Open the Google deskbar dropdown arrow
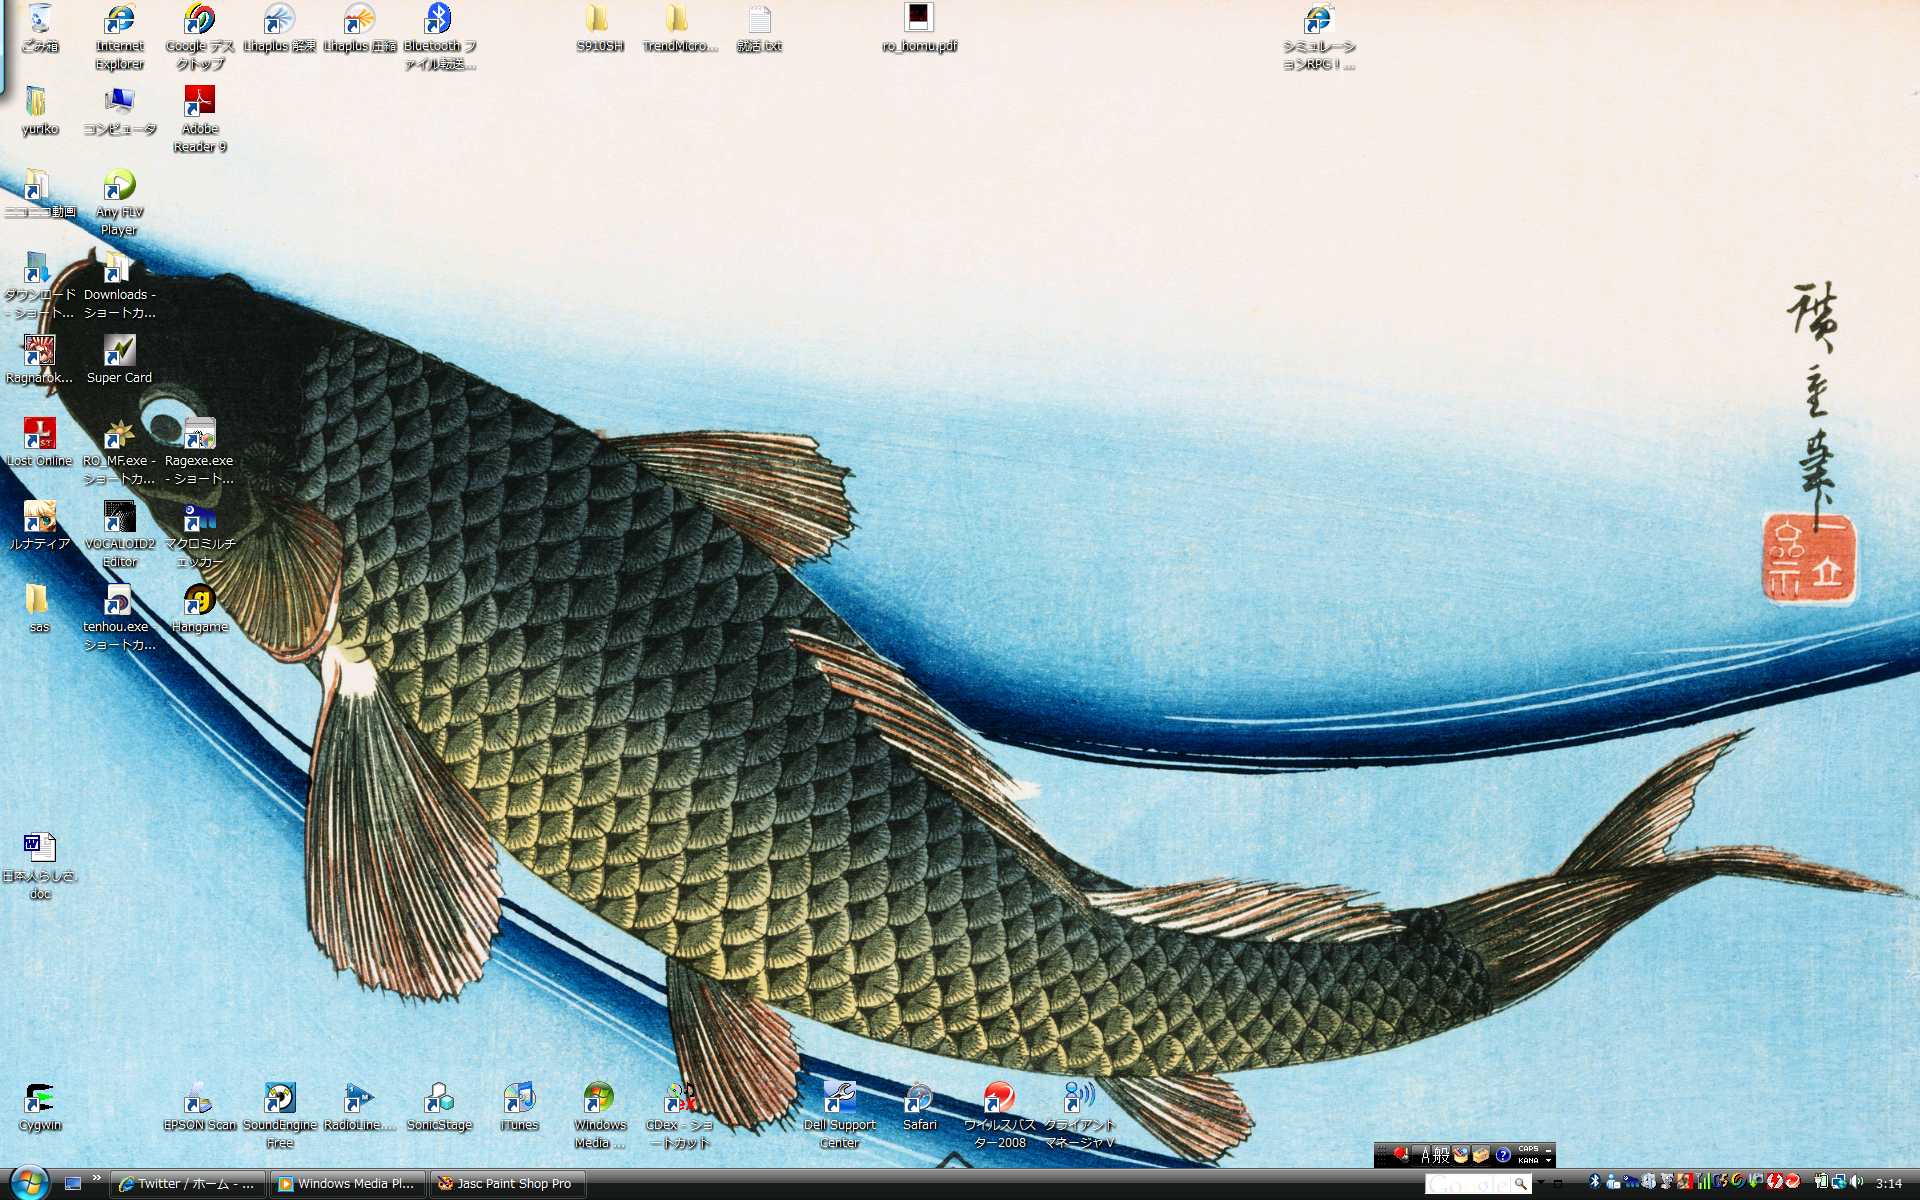Viewport: 1920px width, 1200px height. pos(1541,1182)
